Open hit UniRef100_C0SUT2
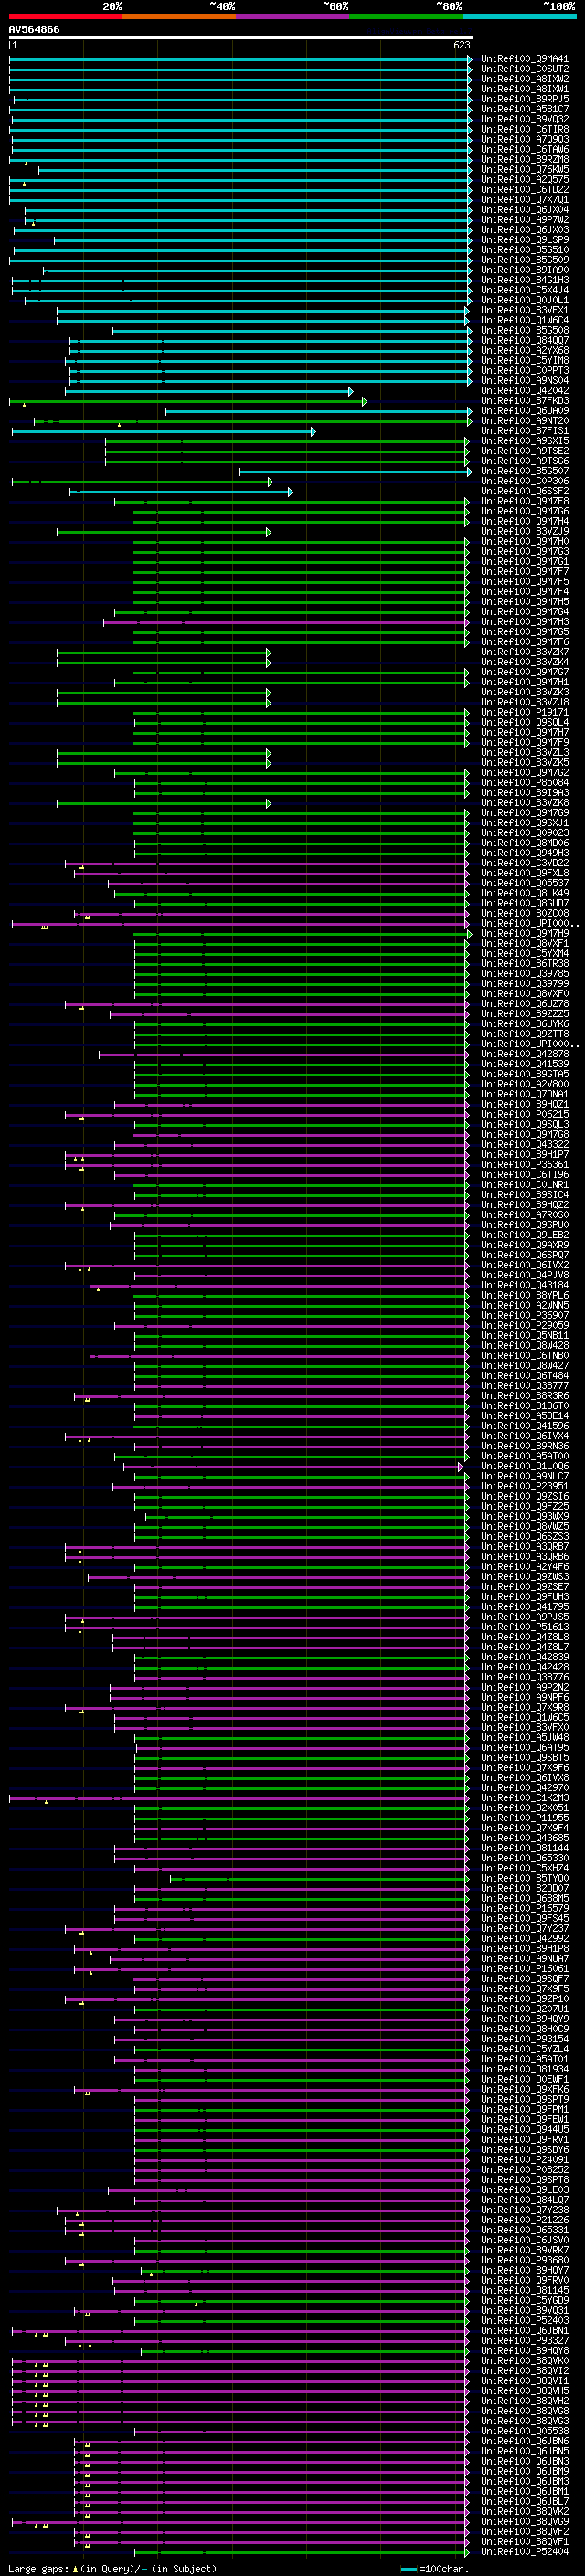585x2576 pixels. pos(525,69)
